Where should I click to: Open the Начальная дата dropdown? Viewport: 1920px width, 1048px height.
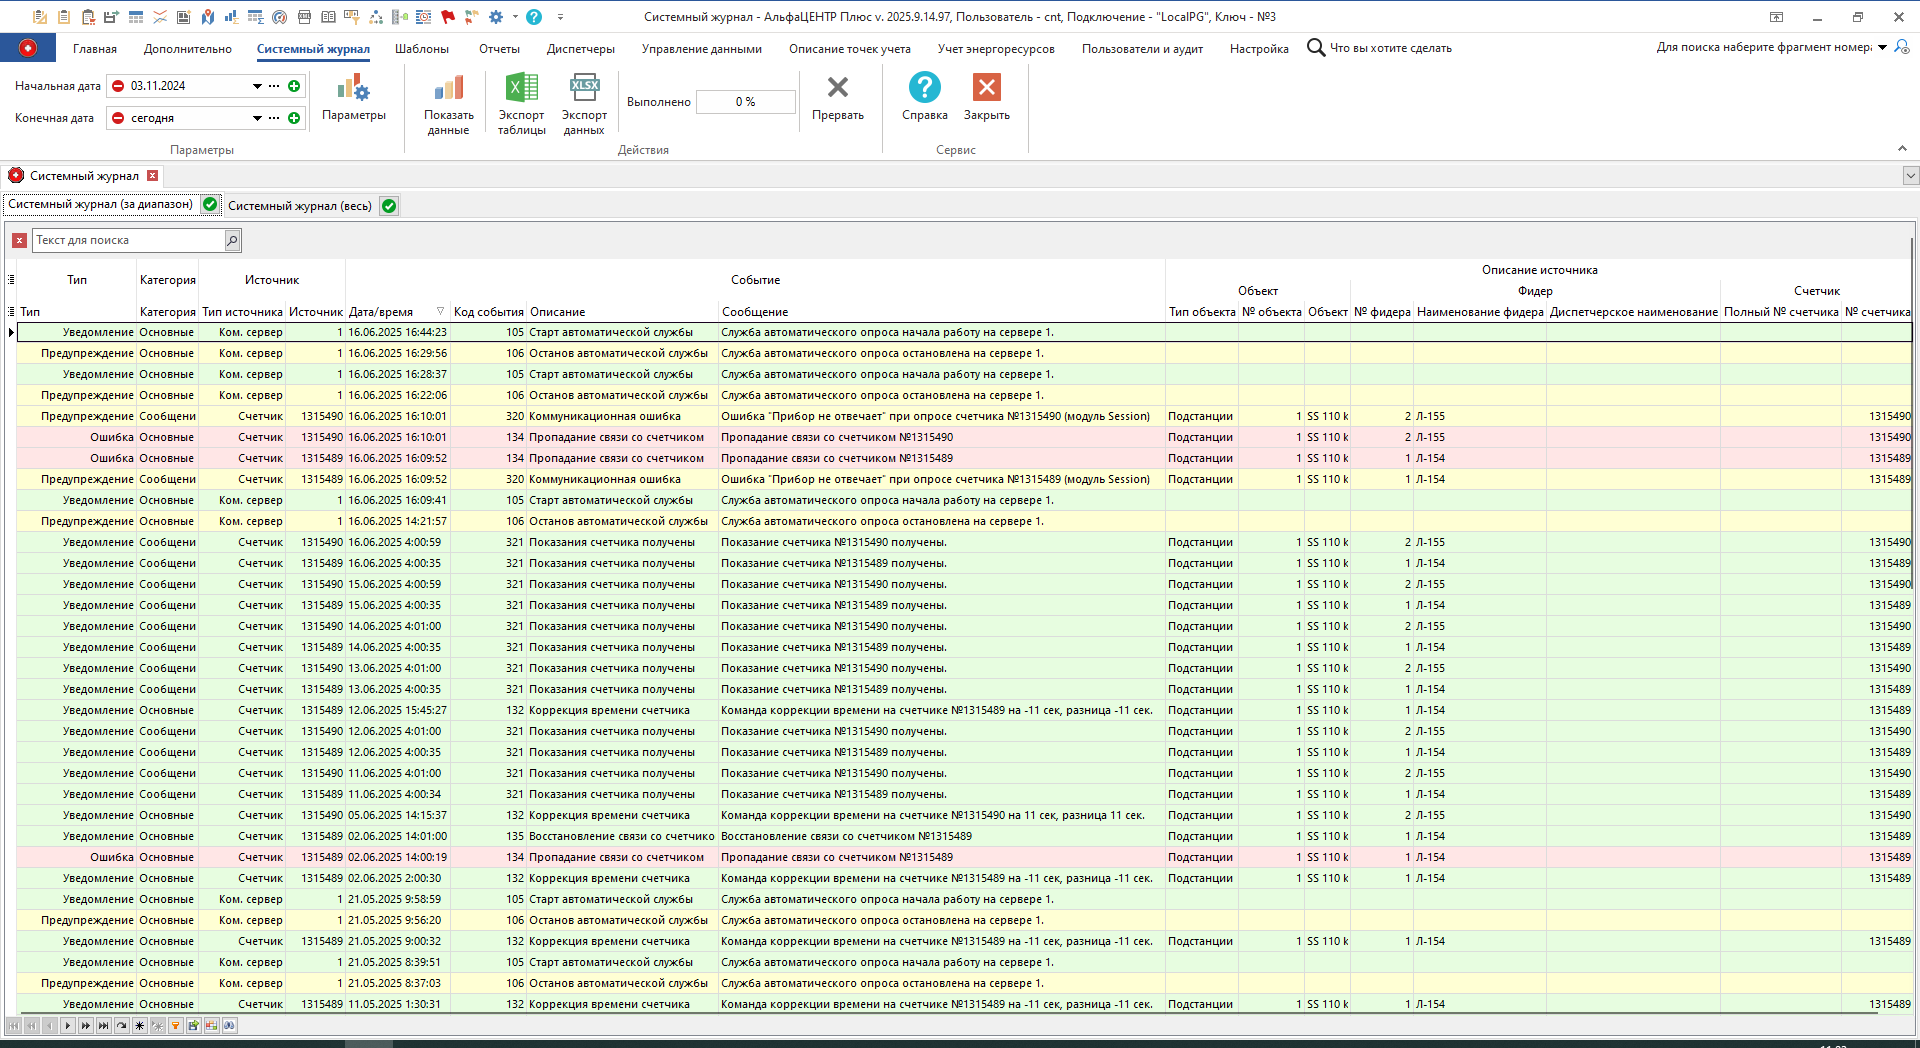(257, 86)
